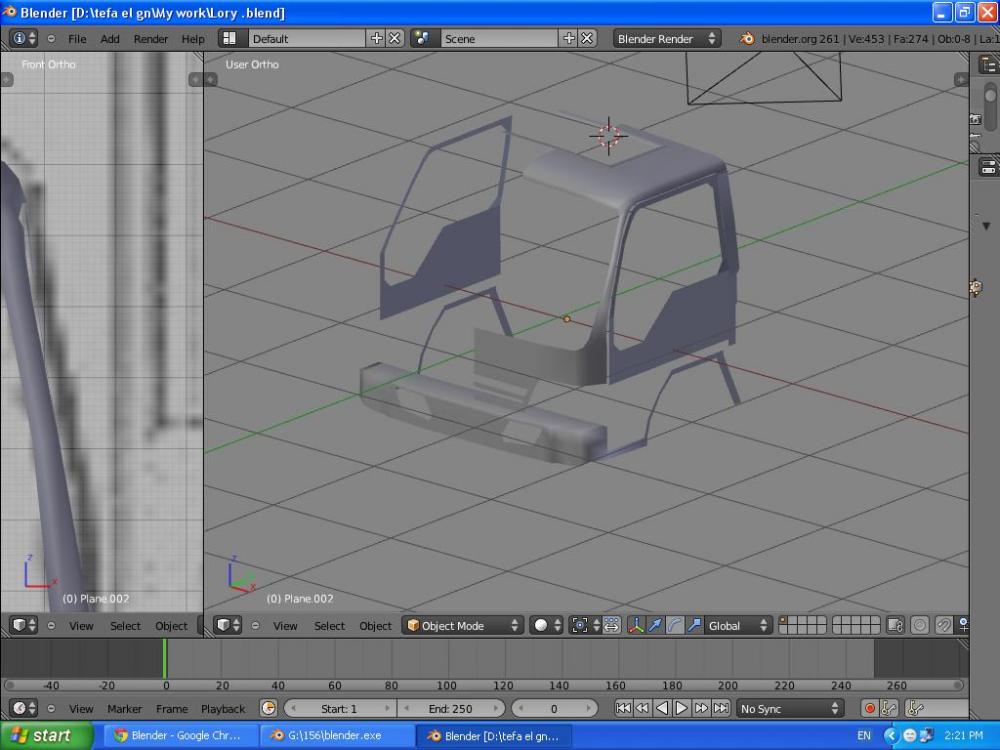This screenshot has width=1000, height=750.
Task: Click the rotate manipulator arc icon
Action: click(x=675, y=625)
